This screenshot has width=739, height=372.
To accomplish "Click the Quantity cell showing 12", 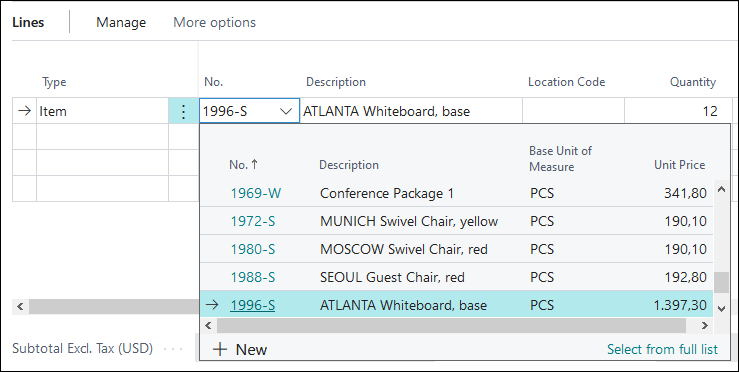I will click(678, 111).
